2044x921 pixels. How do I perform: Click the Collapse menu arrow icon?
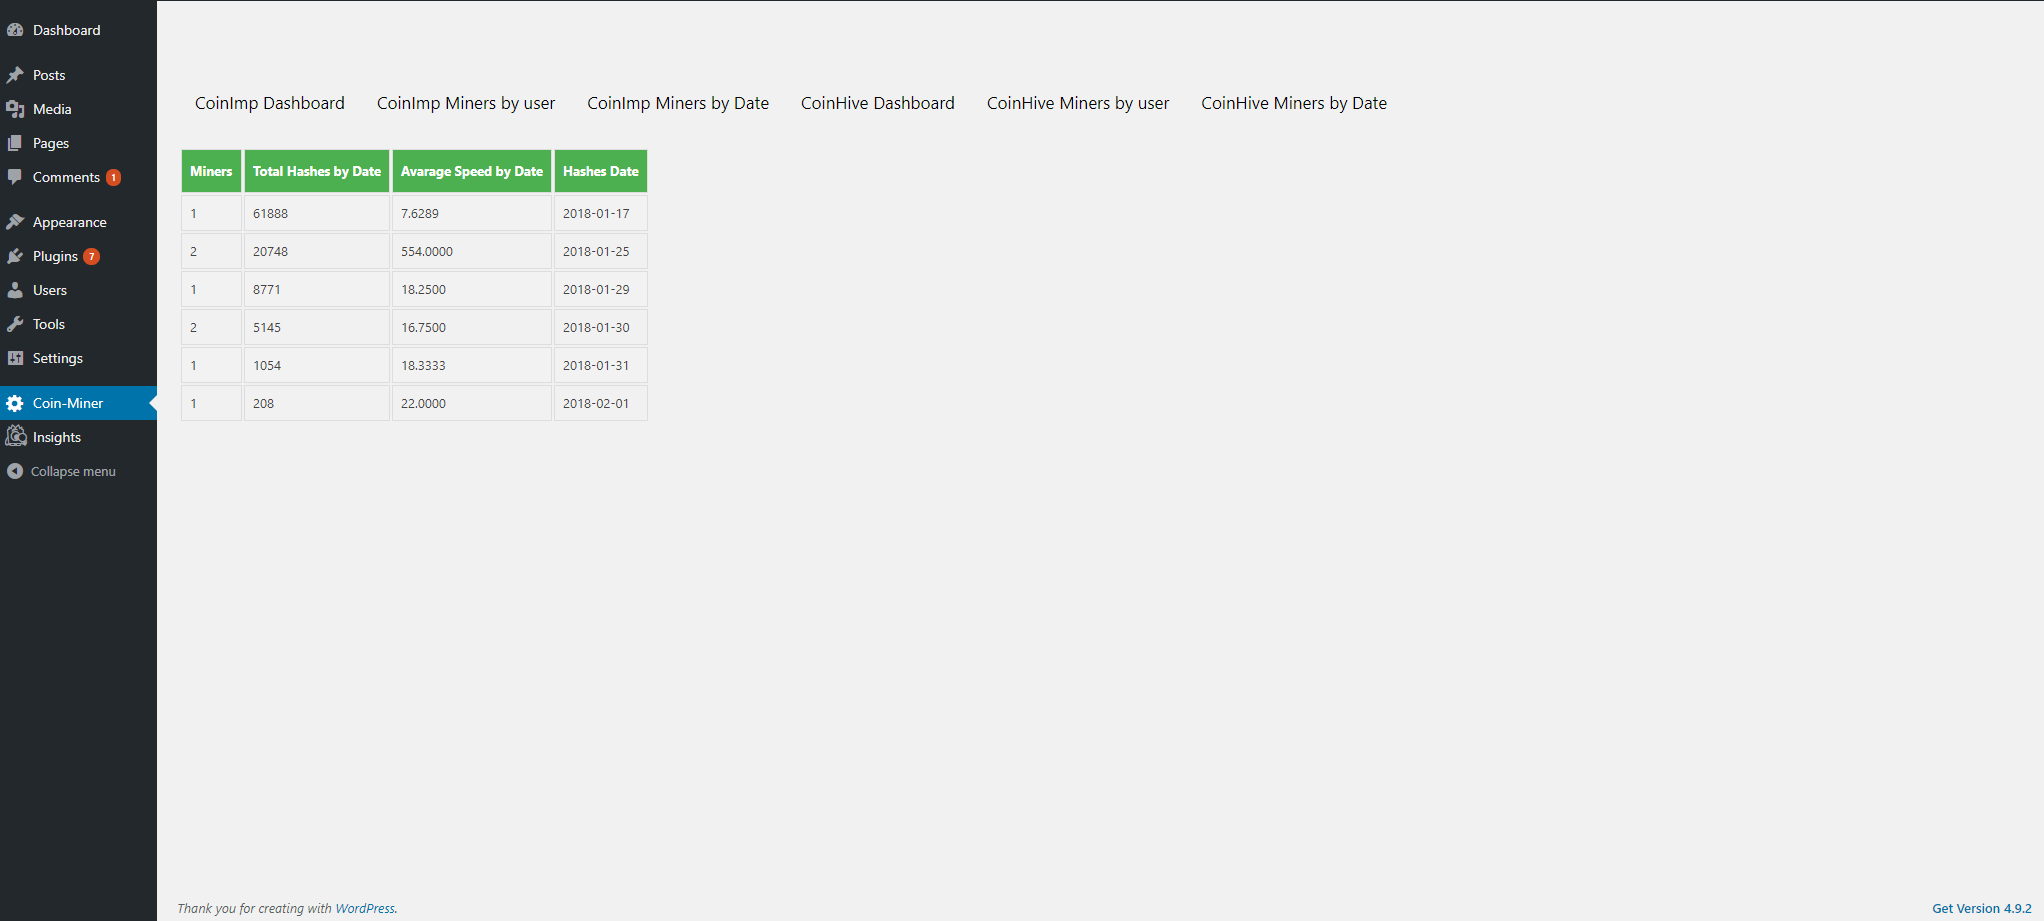(x=15, y=471)
